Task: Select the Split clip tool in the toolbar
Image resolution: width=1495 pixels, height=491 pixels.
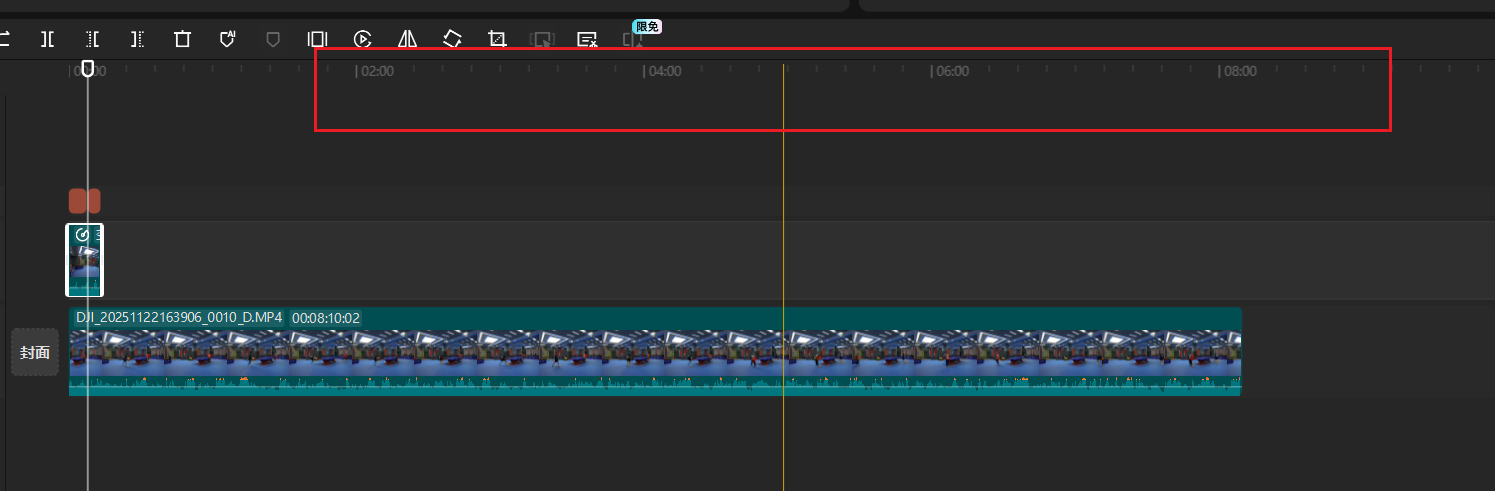Action: (47, 39)
